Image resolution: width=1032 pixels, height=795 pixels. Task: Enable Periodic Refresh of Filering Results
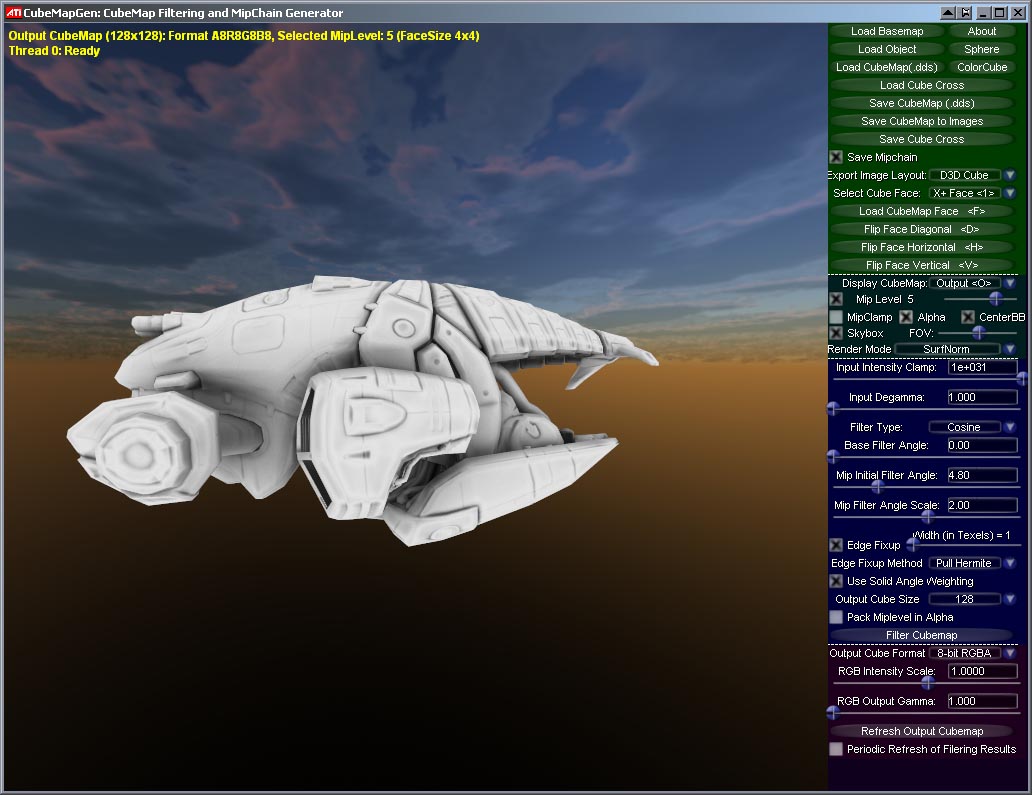tap(836, 749)
